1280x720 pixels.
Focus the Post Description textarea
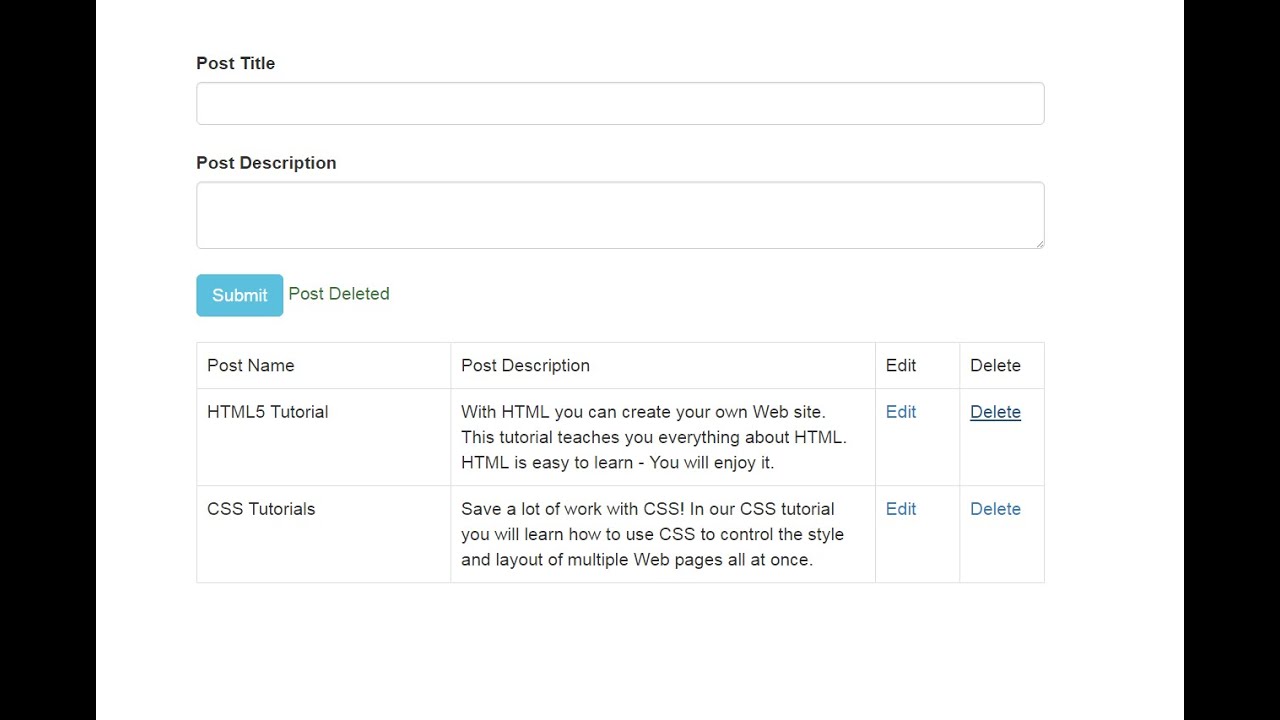pyautogui.click(x=620, y=215)
